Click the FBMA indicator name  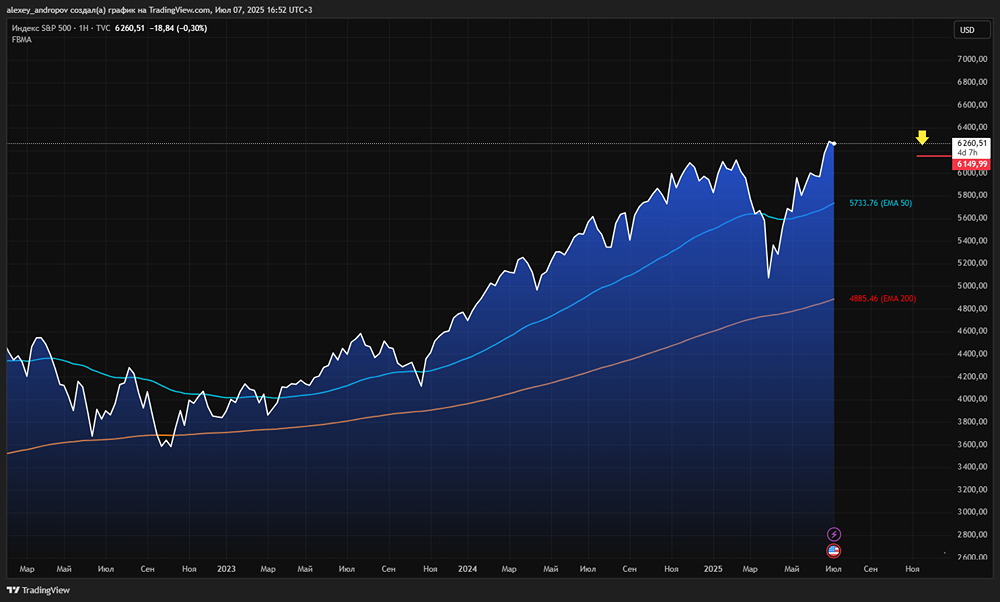pyautogui.click(x=22, y=40)
